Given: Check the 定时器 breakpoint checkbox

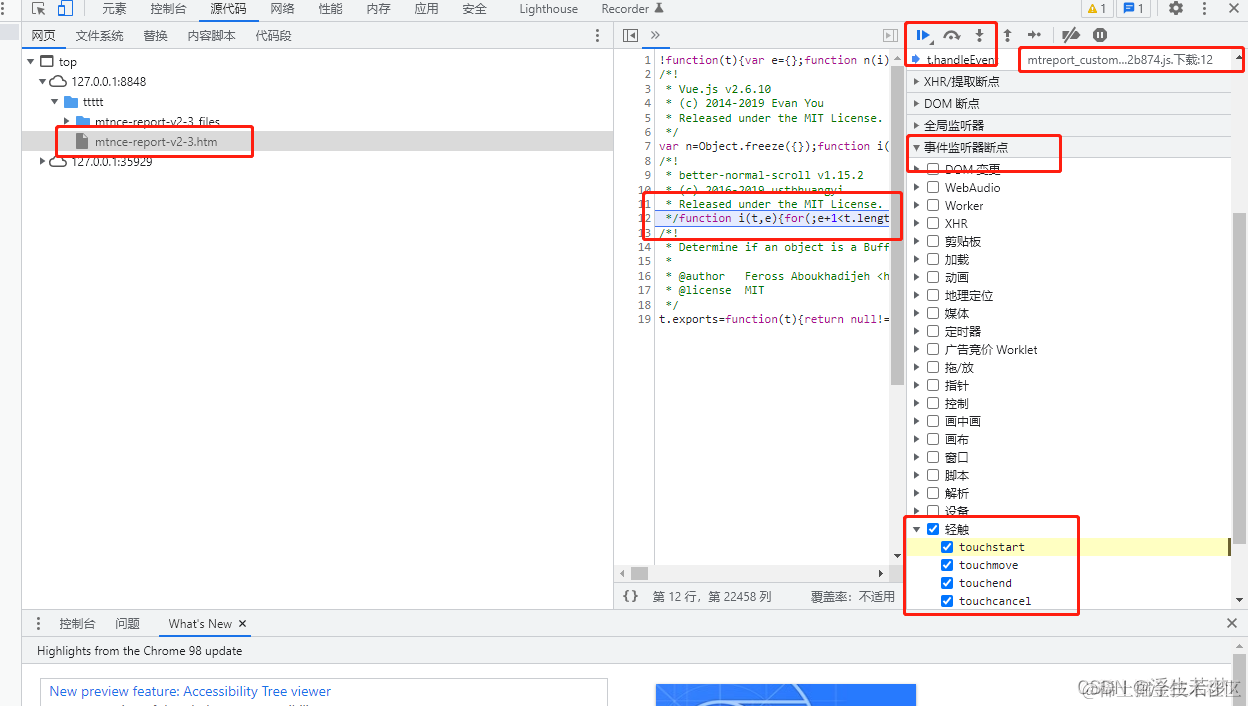Looking at the screenshot, I should (933, 331).
